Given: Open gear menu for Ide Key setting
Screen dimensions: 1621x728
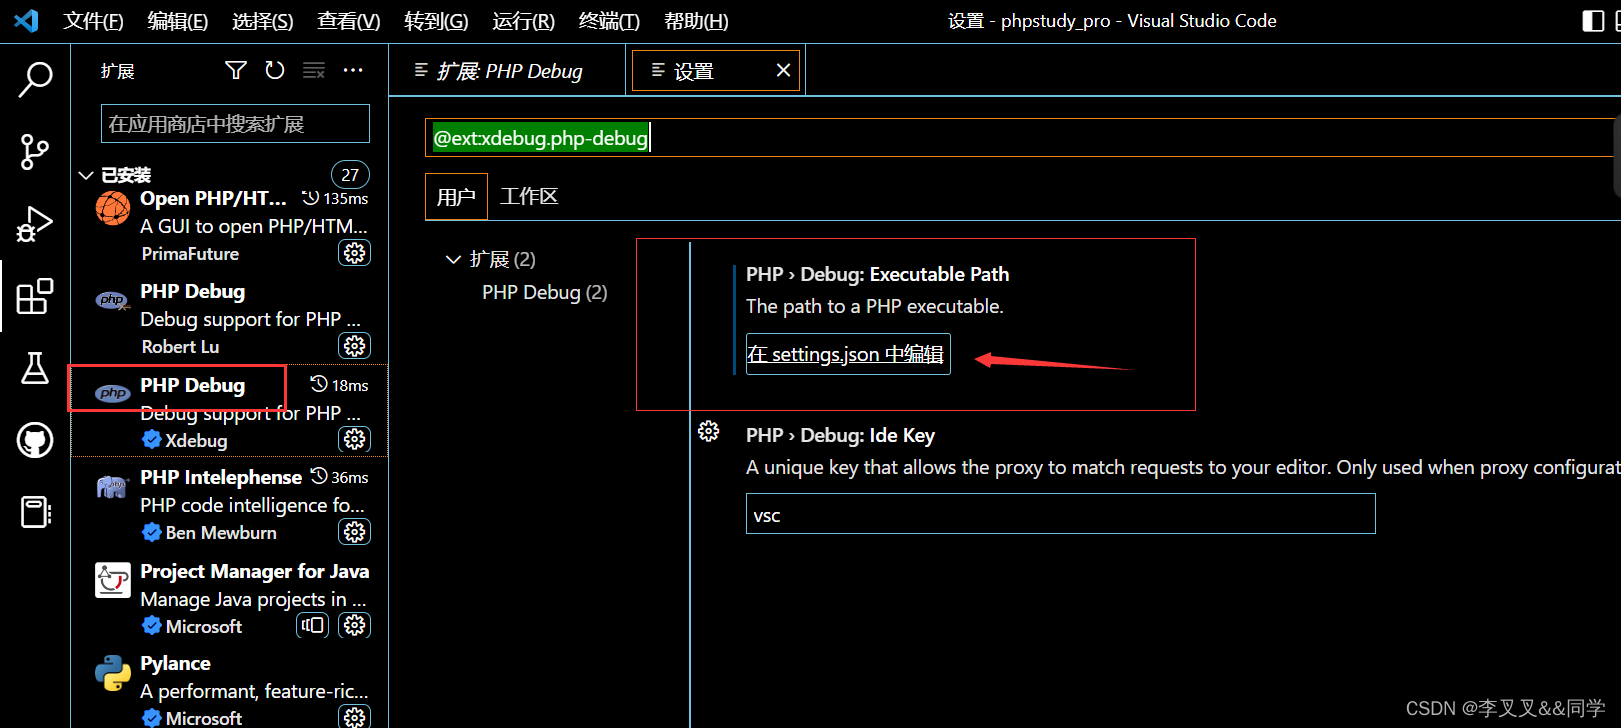Looking at the screenshot, I should coord(709,431).
